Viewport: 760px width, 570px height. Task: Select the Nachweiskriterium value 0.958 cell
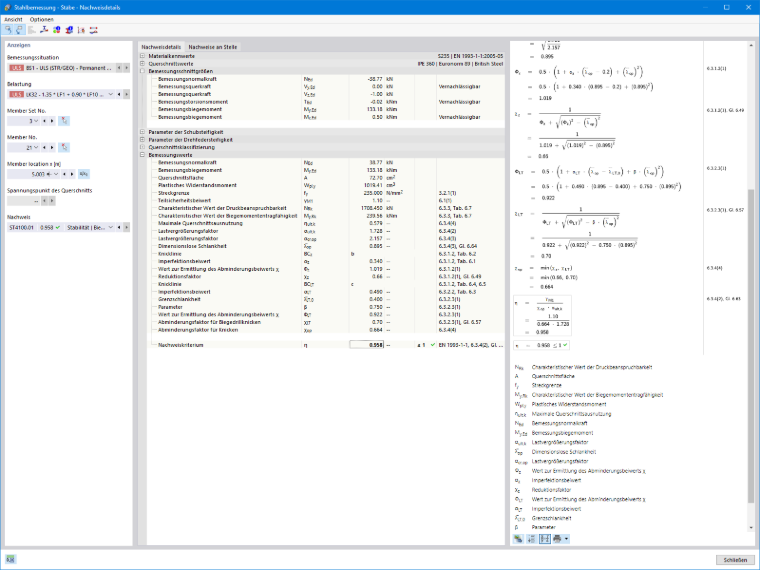pos(366,345)
